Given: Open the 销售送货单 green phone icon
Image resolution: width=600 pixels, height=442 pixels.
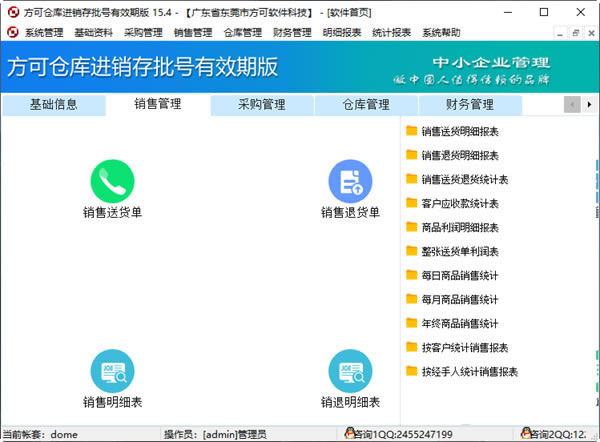Looking at the screenshot, I should coord(112,181).
